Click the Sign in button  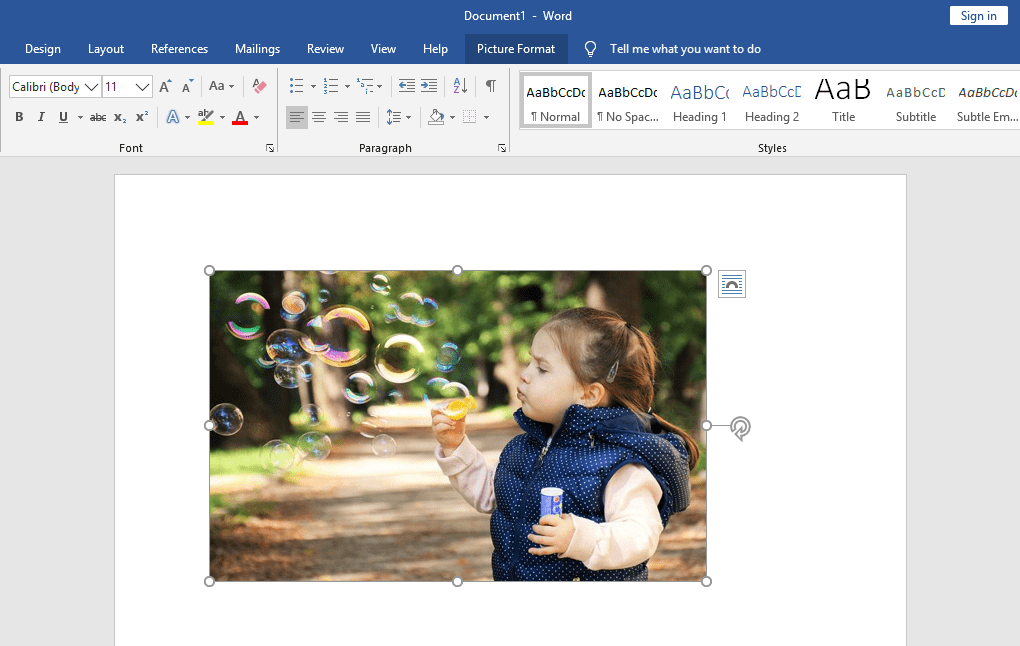pos(978,15)
